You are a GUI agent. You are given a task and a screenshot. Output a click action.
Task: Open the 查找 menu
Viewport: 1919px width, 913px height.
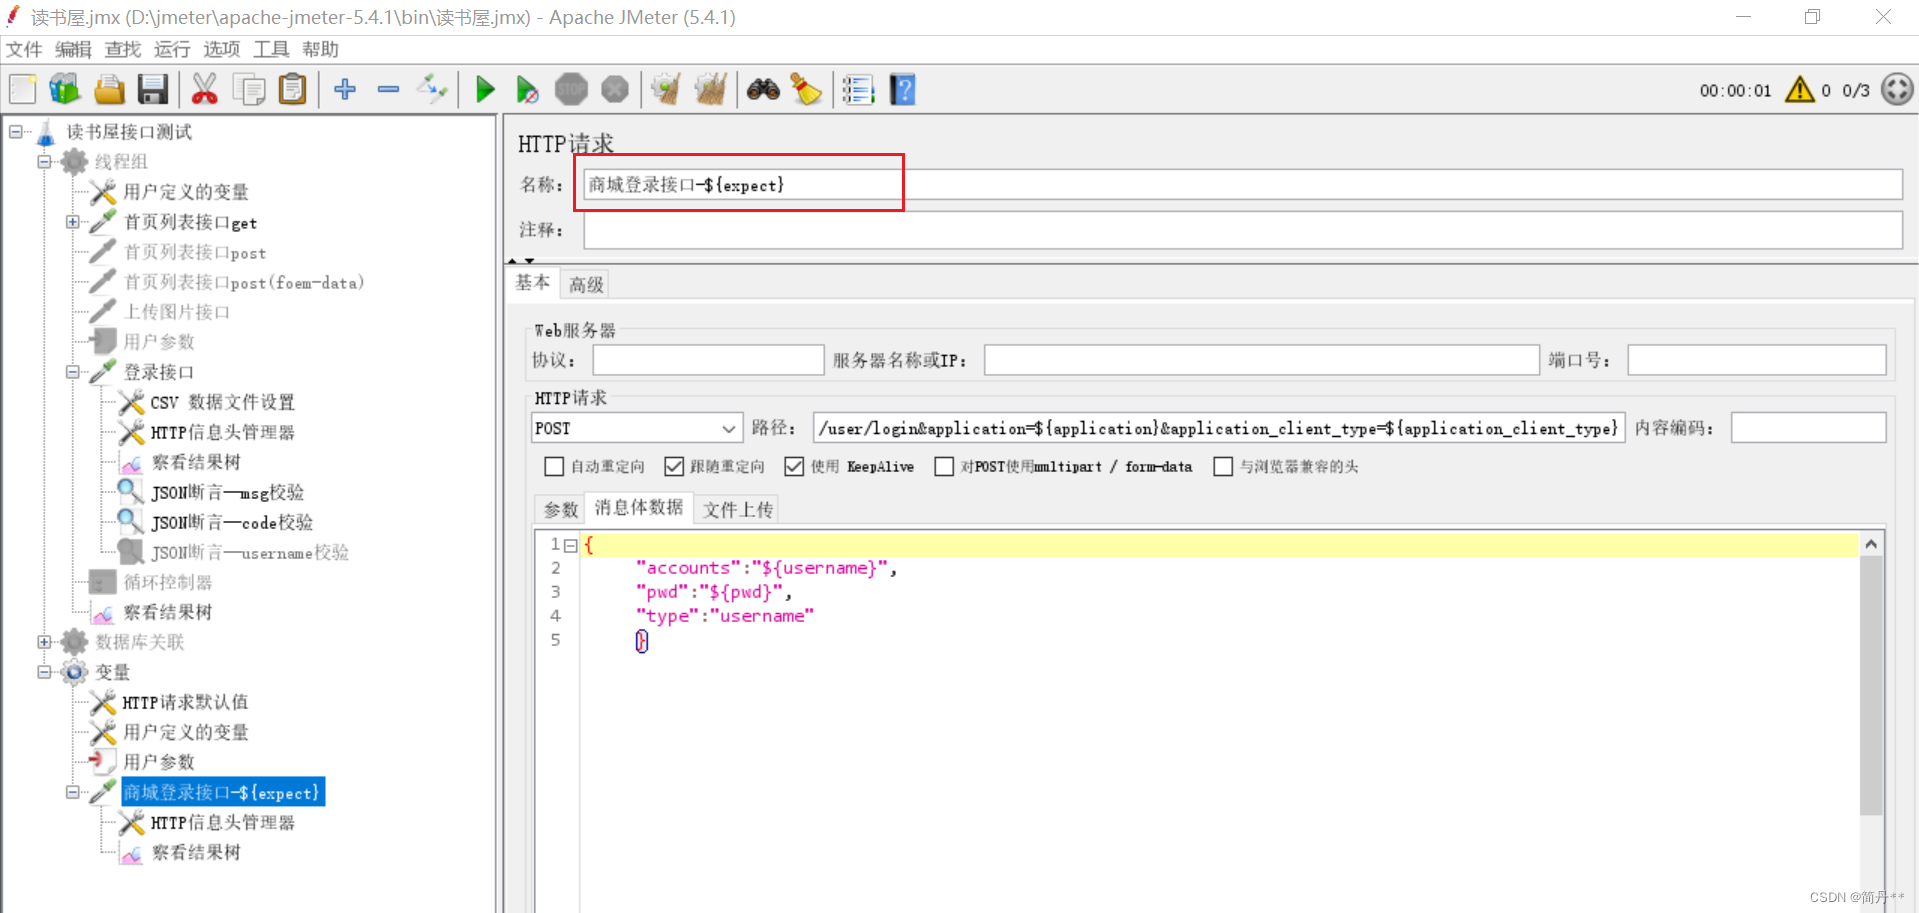123,49
